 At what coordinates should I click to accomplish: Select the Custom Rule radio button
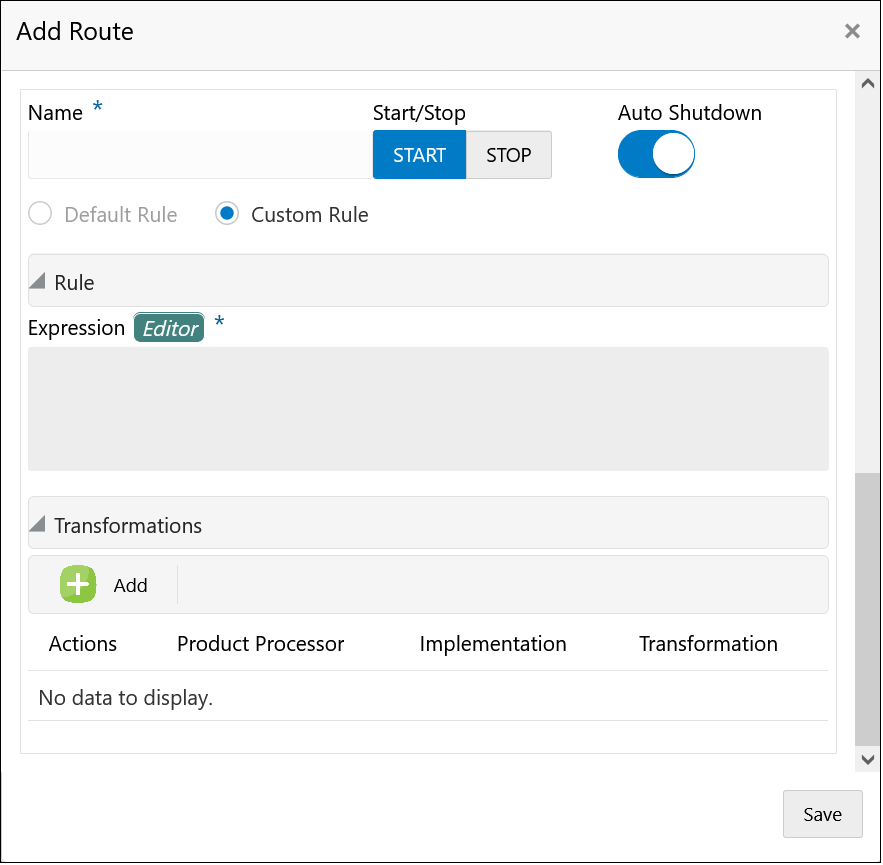[x=228, y=215]
